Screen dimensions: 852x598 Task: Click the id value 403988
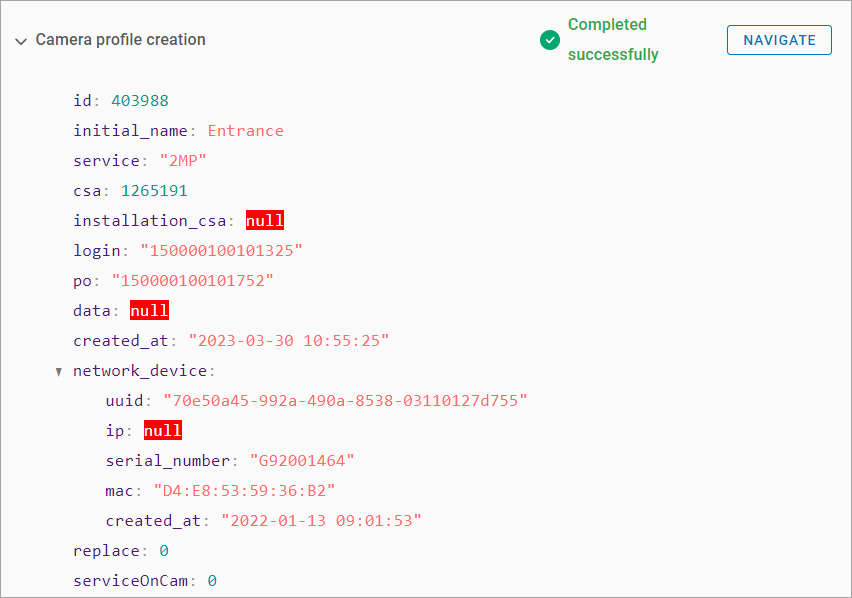pyautogui.click(x=139, y=101)
